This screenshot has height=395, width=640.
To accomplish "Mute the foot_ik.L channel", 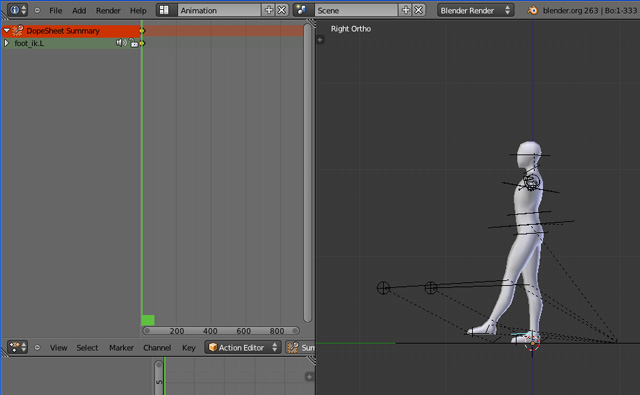I will coord(121,42).
